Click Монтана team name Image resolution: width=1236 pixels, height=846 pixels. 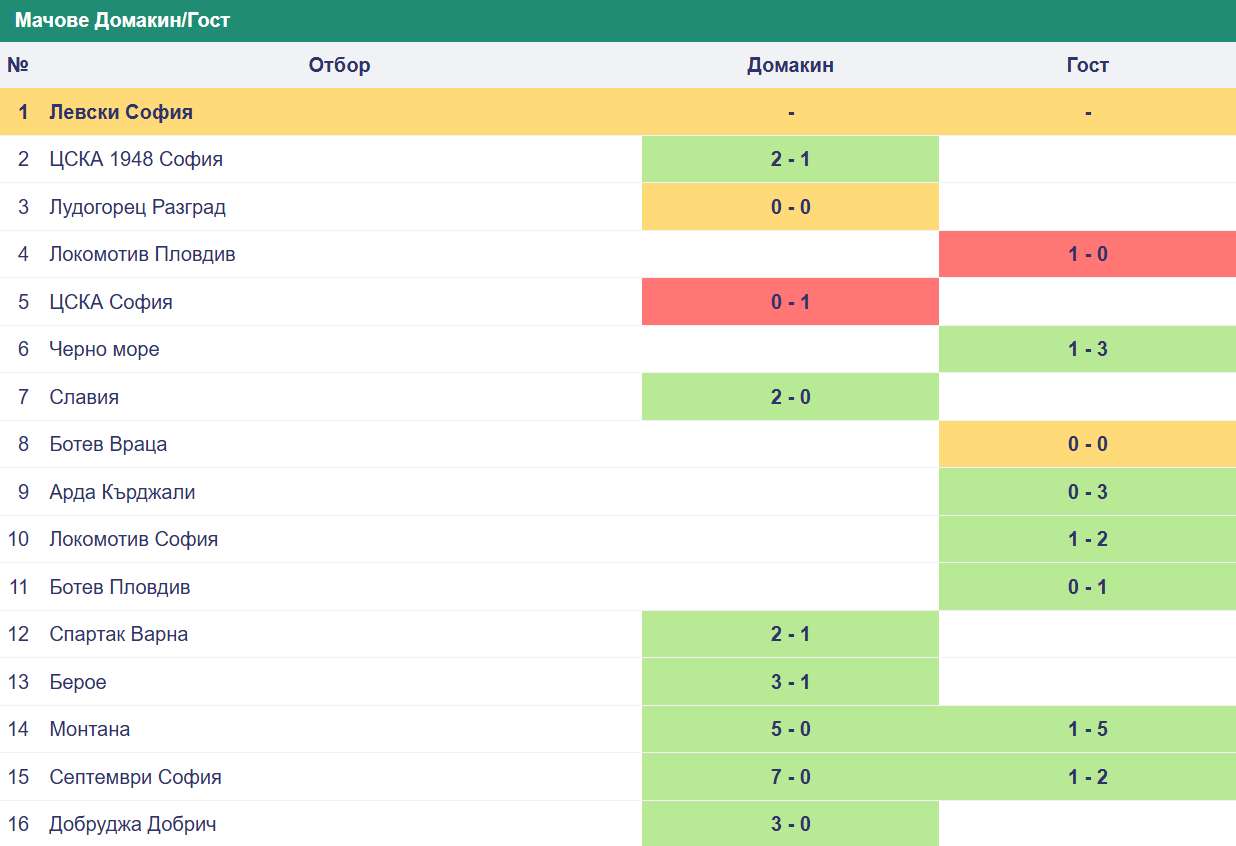point(90,729)
